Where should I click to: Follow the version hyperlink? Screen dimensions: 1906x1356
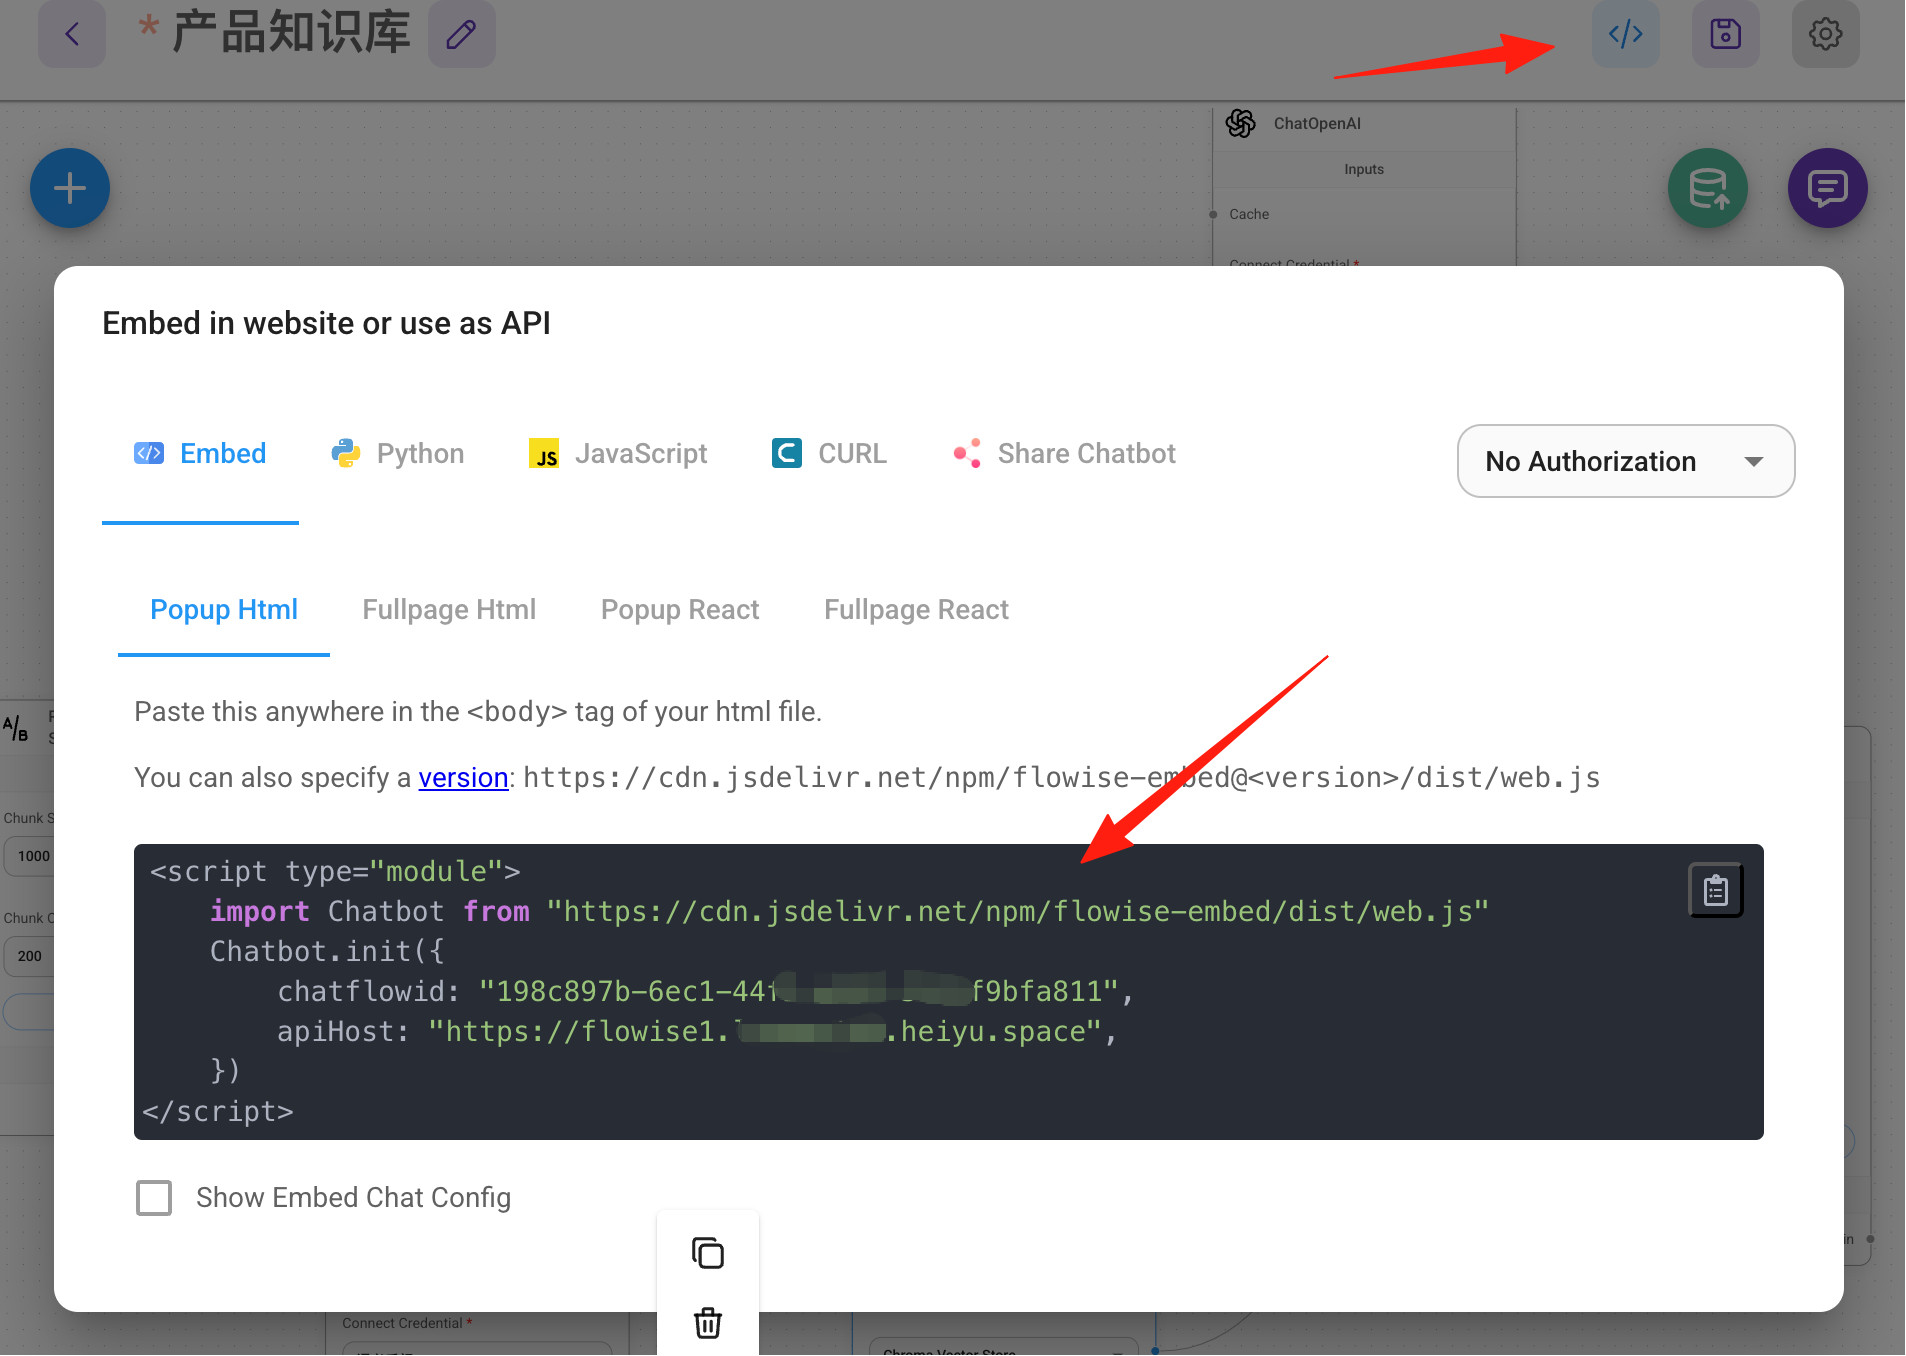click(x=463, y=777)
